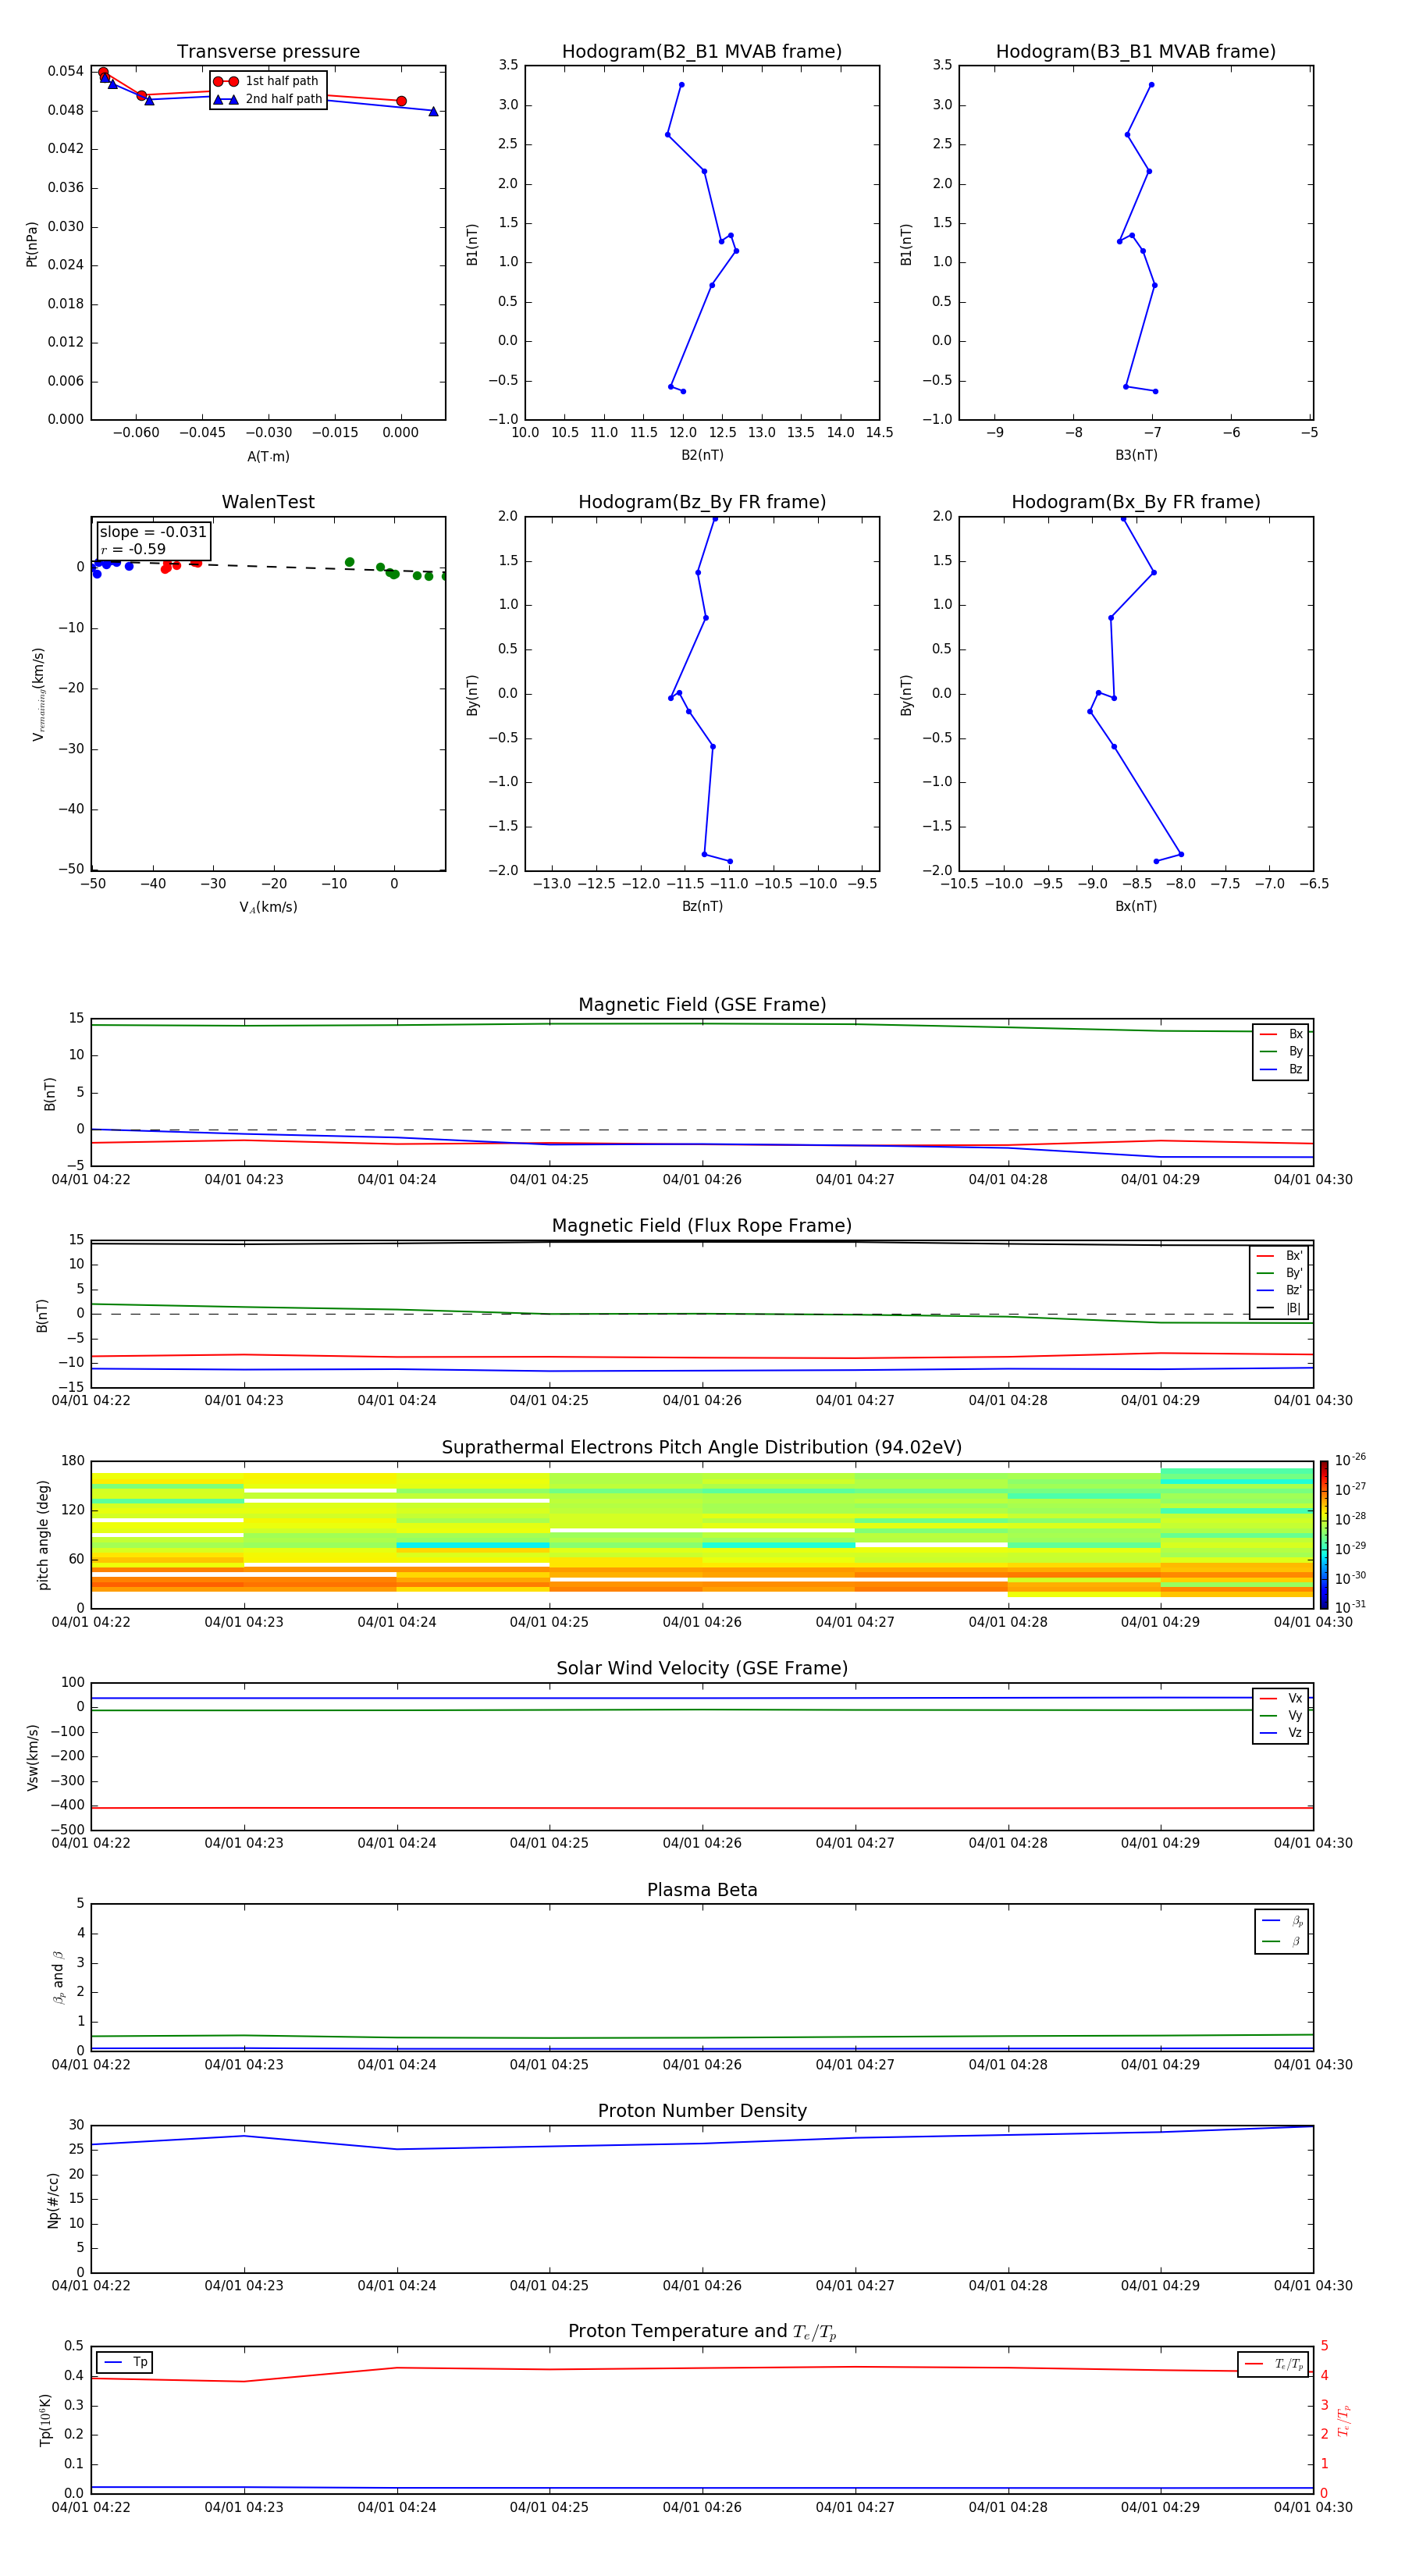Click the 'Hodogram(Bx_By FR frame)' title
Image resolution: width=1405 pixels, height=2576 pixels.
1136,502
